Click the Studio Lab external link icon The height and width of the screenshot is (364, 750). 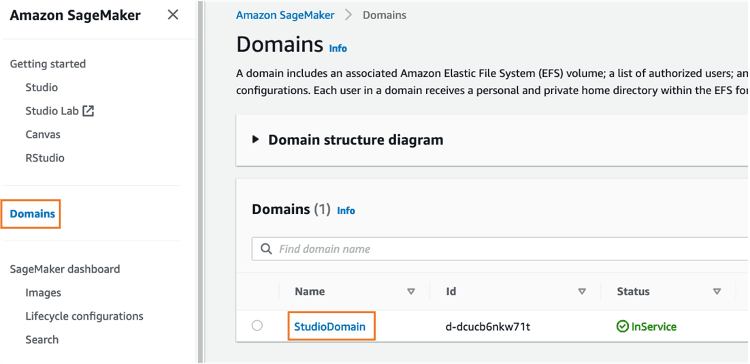88,111
